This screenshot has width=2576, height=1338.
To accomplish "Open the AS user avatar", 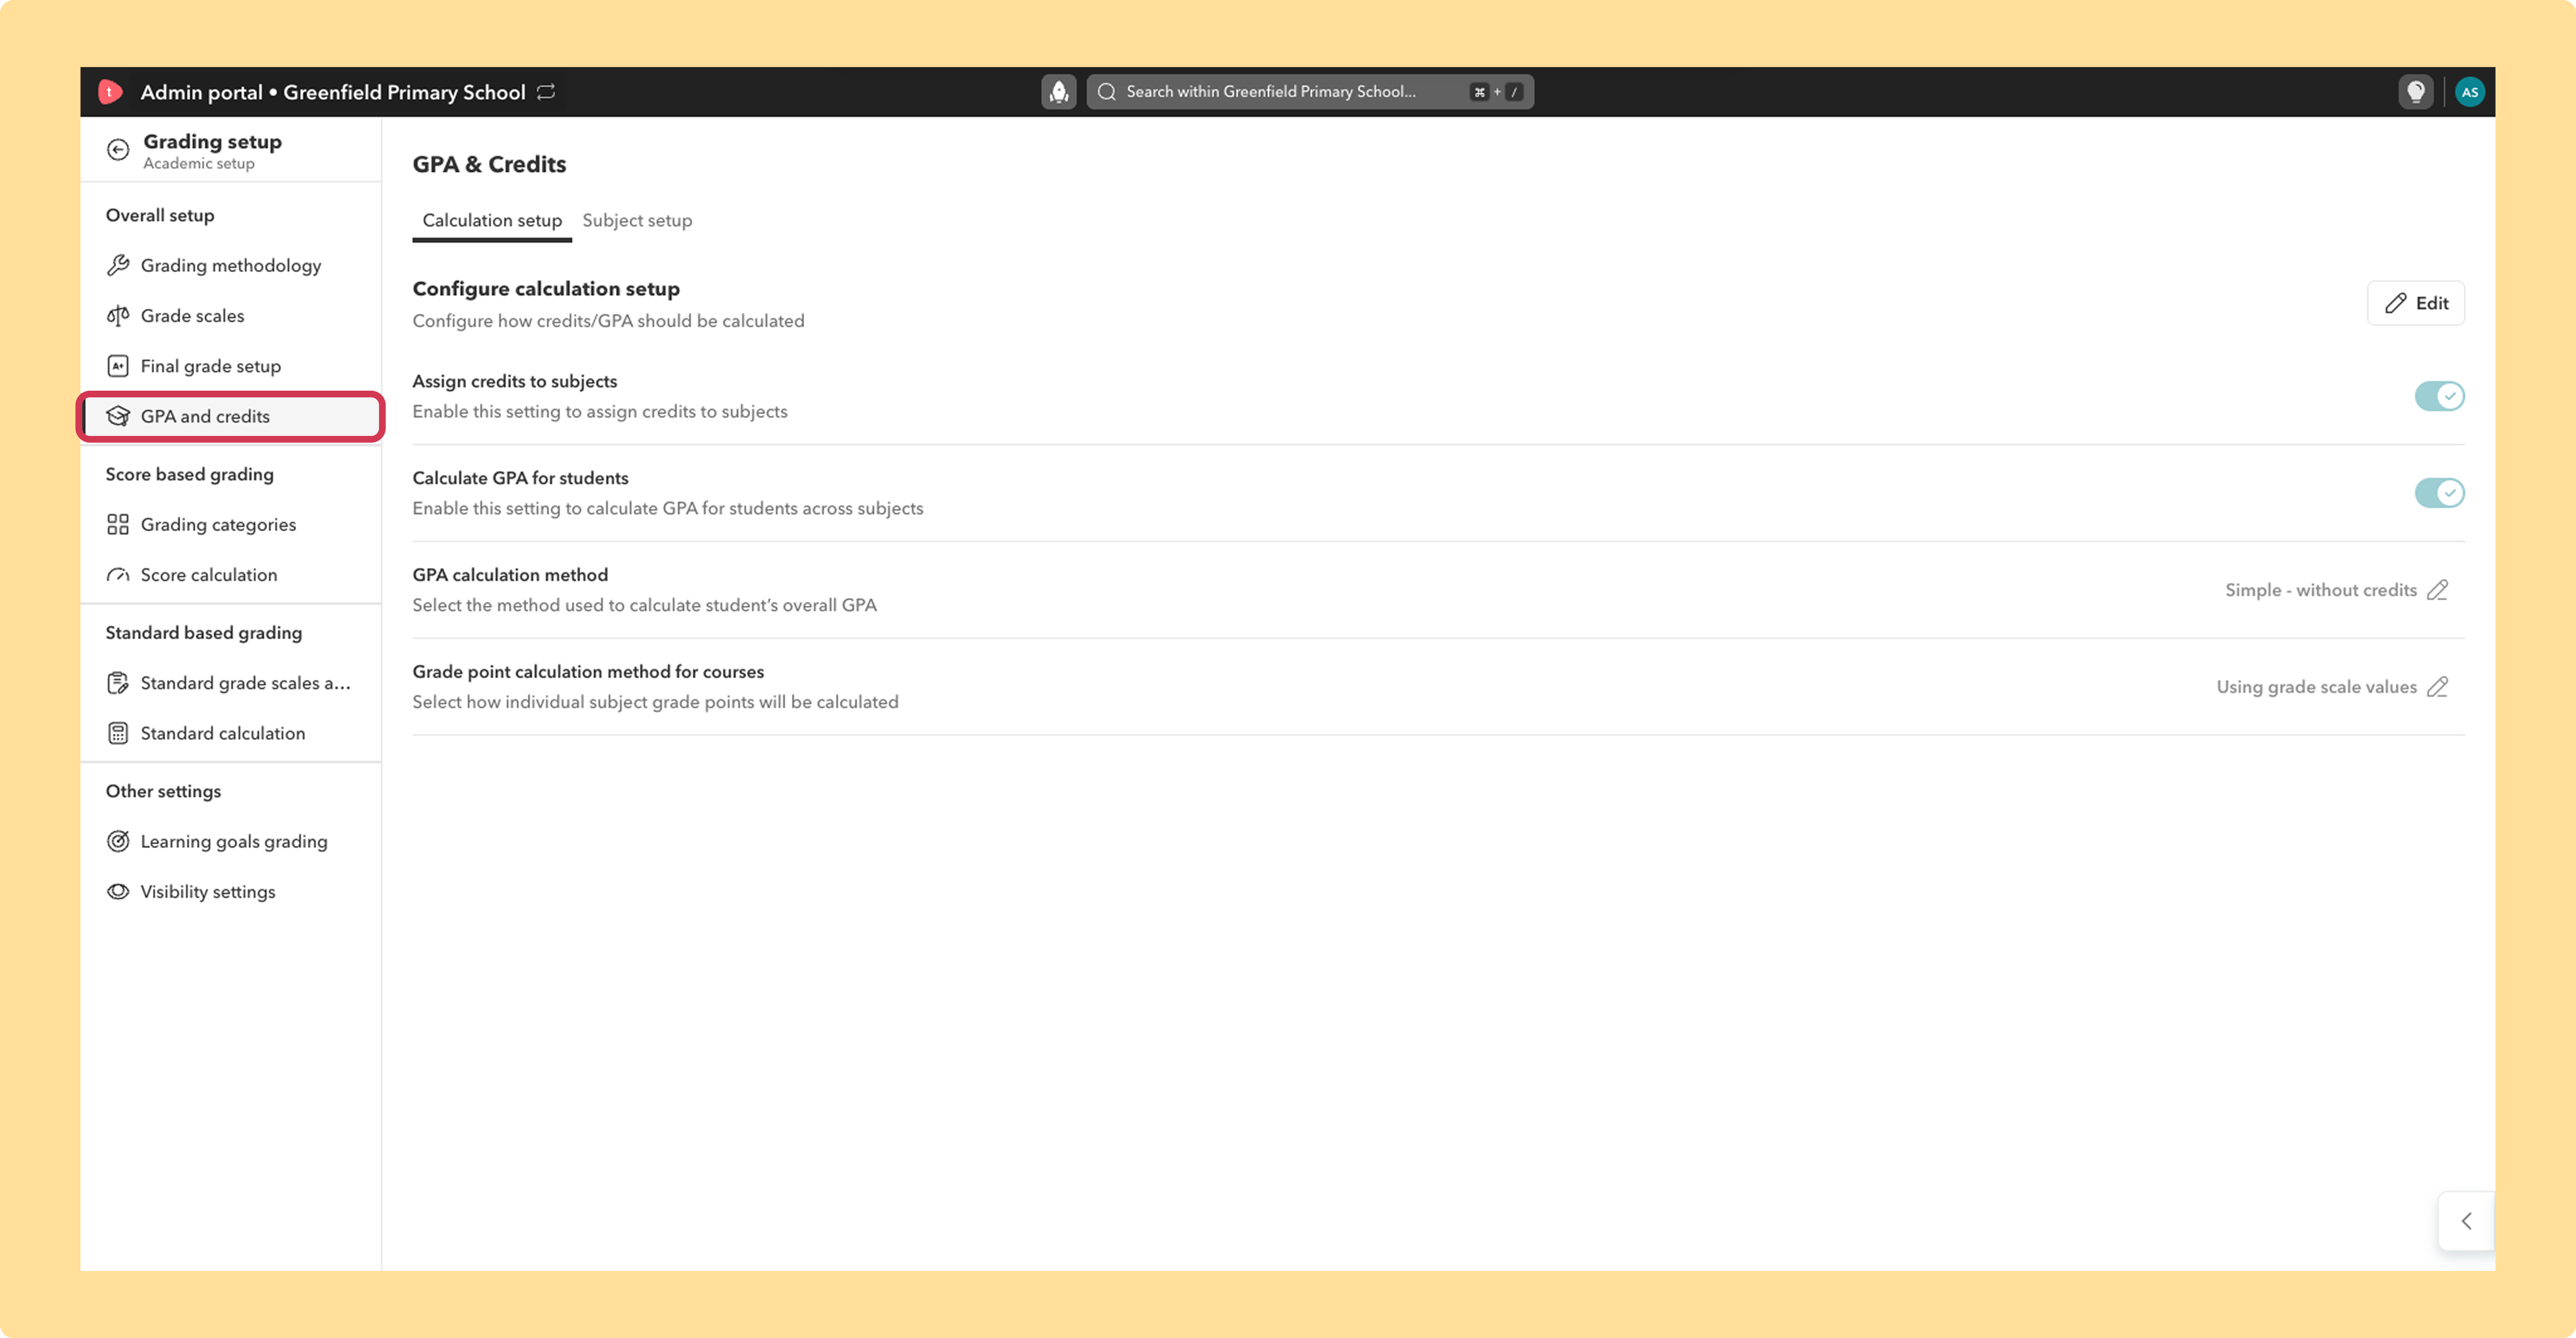I will [x=2470, y=92].
